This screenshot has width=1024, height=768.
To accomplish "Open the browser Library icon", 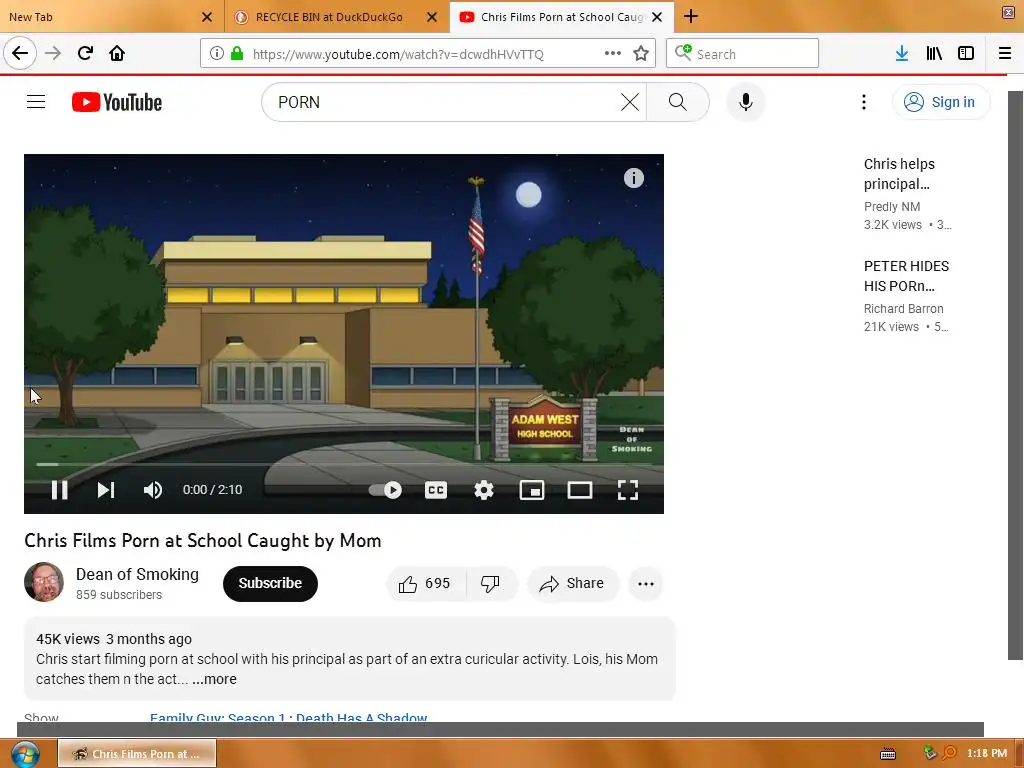I will (934, 54).
